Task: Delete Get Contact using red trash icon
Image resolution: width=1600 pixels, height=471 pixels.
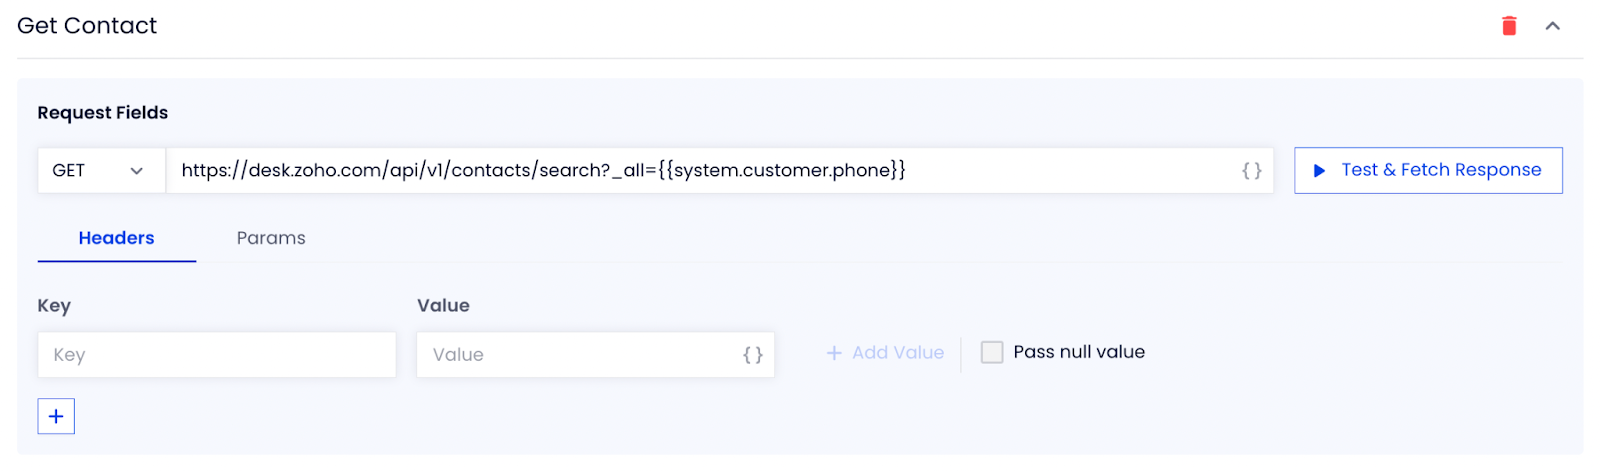Action: point(1509,26)
